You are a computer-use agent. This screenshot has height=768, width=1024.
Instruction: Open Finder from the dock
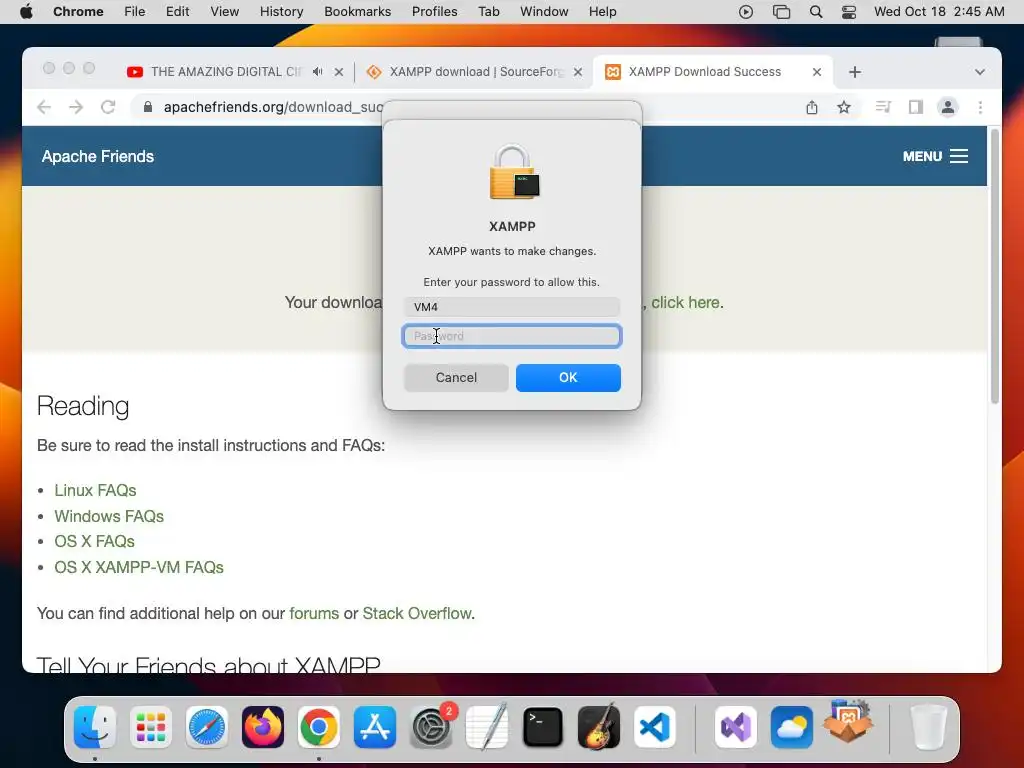pyautogui.click(x=95, y=727)
